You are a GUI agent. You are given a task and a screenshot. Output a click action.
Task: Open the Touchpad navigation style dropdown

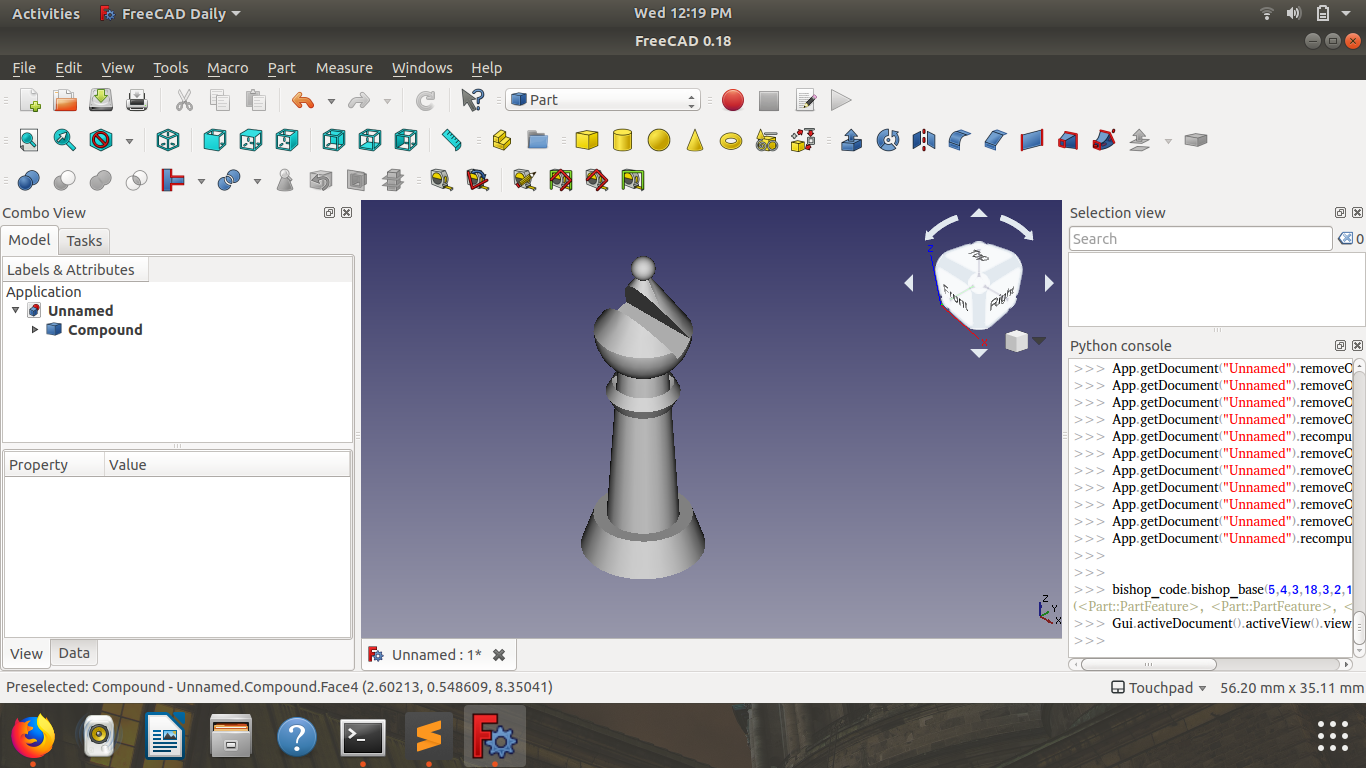pos(1159,688)
